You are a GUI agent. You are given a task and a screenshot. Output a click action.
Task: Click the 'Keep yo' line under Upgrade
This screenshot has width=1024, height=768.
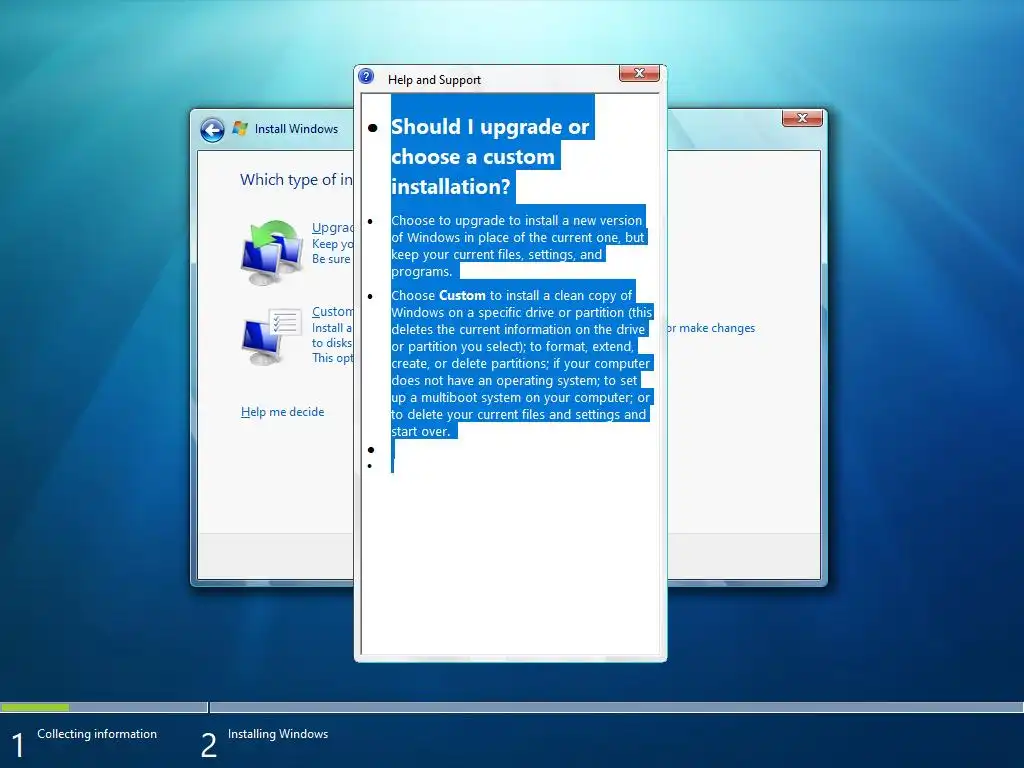click(333, 244)
